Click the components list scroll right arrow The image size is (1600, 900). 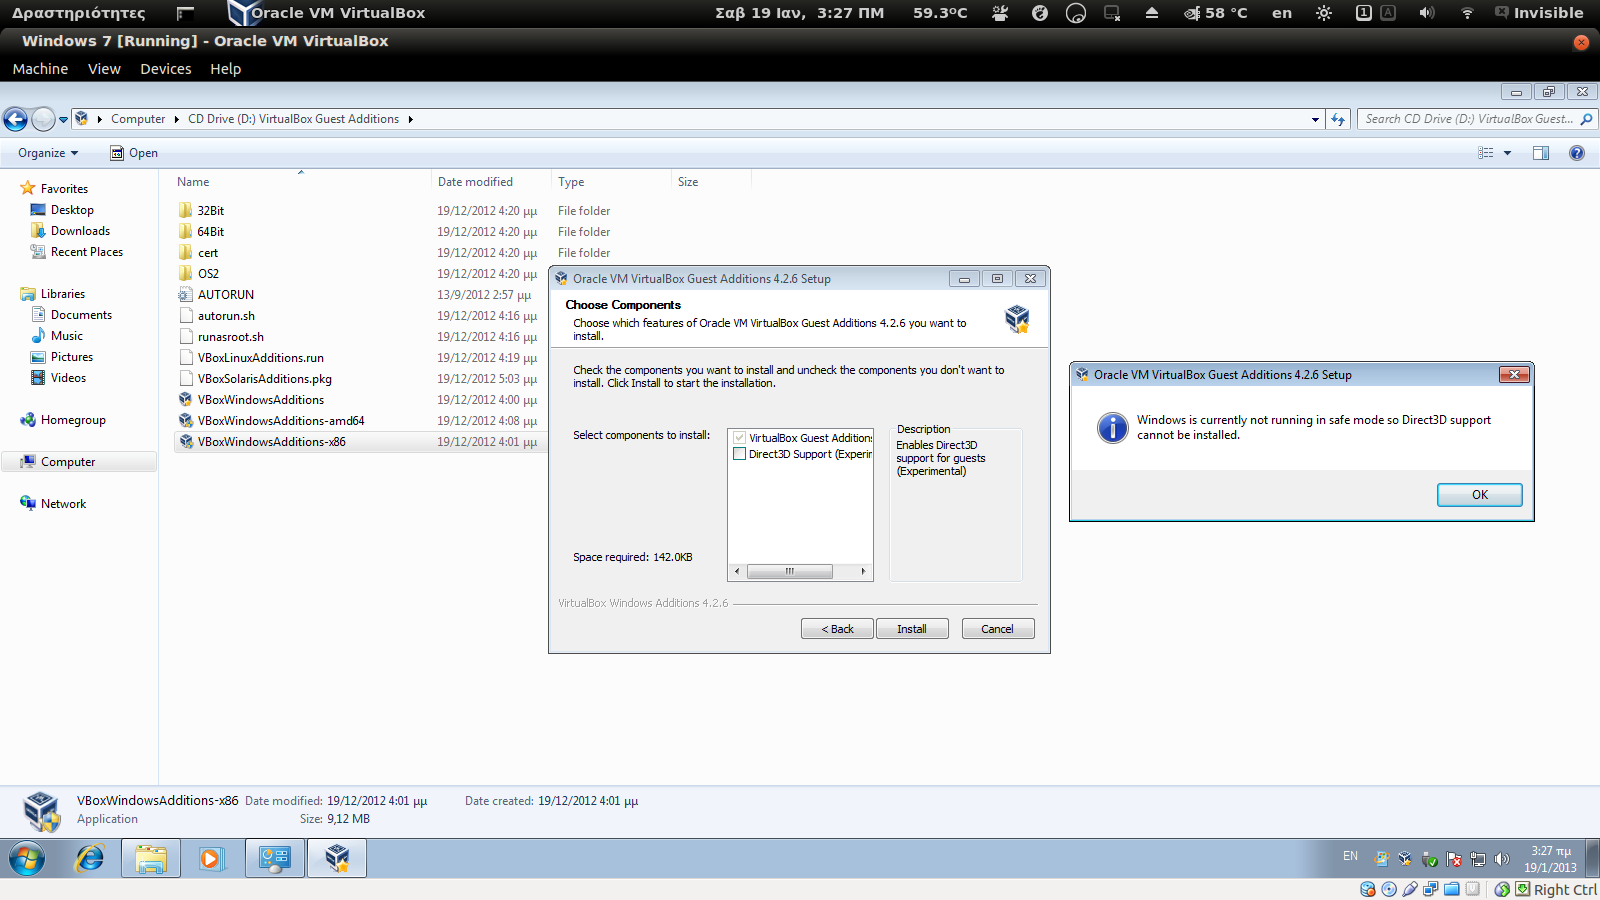tap(864, 572)
